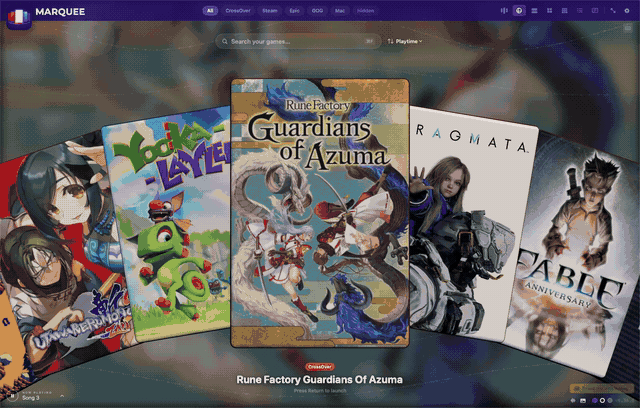Select the purple circle in bottom-right bar
This screenshot has height=408, width=640.
pyautogui.click(x=594, y=401)
